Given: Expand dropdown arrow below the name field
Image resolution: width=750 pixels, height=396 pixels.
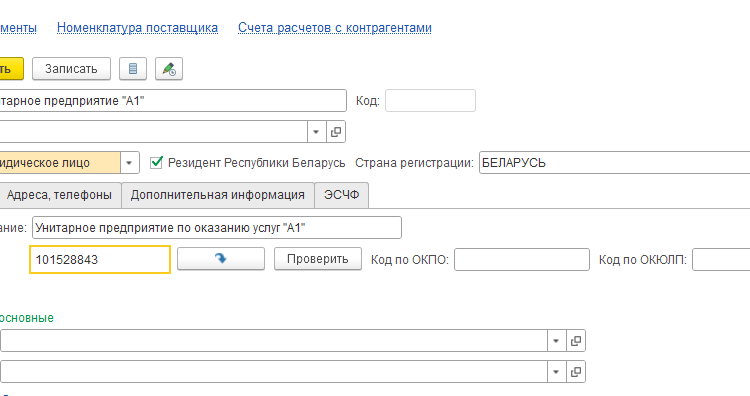Looking at the screenshot, I should pos(316,132).
